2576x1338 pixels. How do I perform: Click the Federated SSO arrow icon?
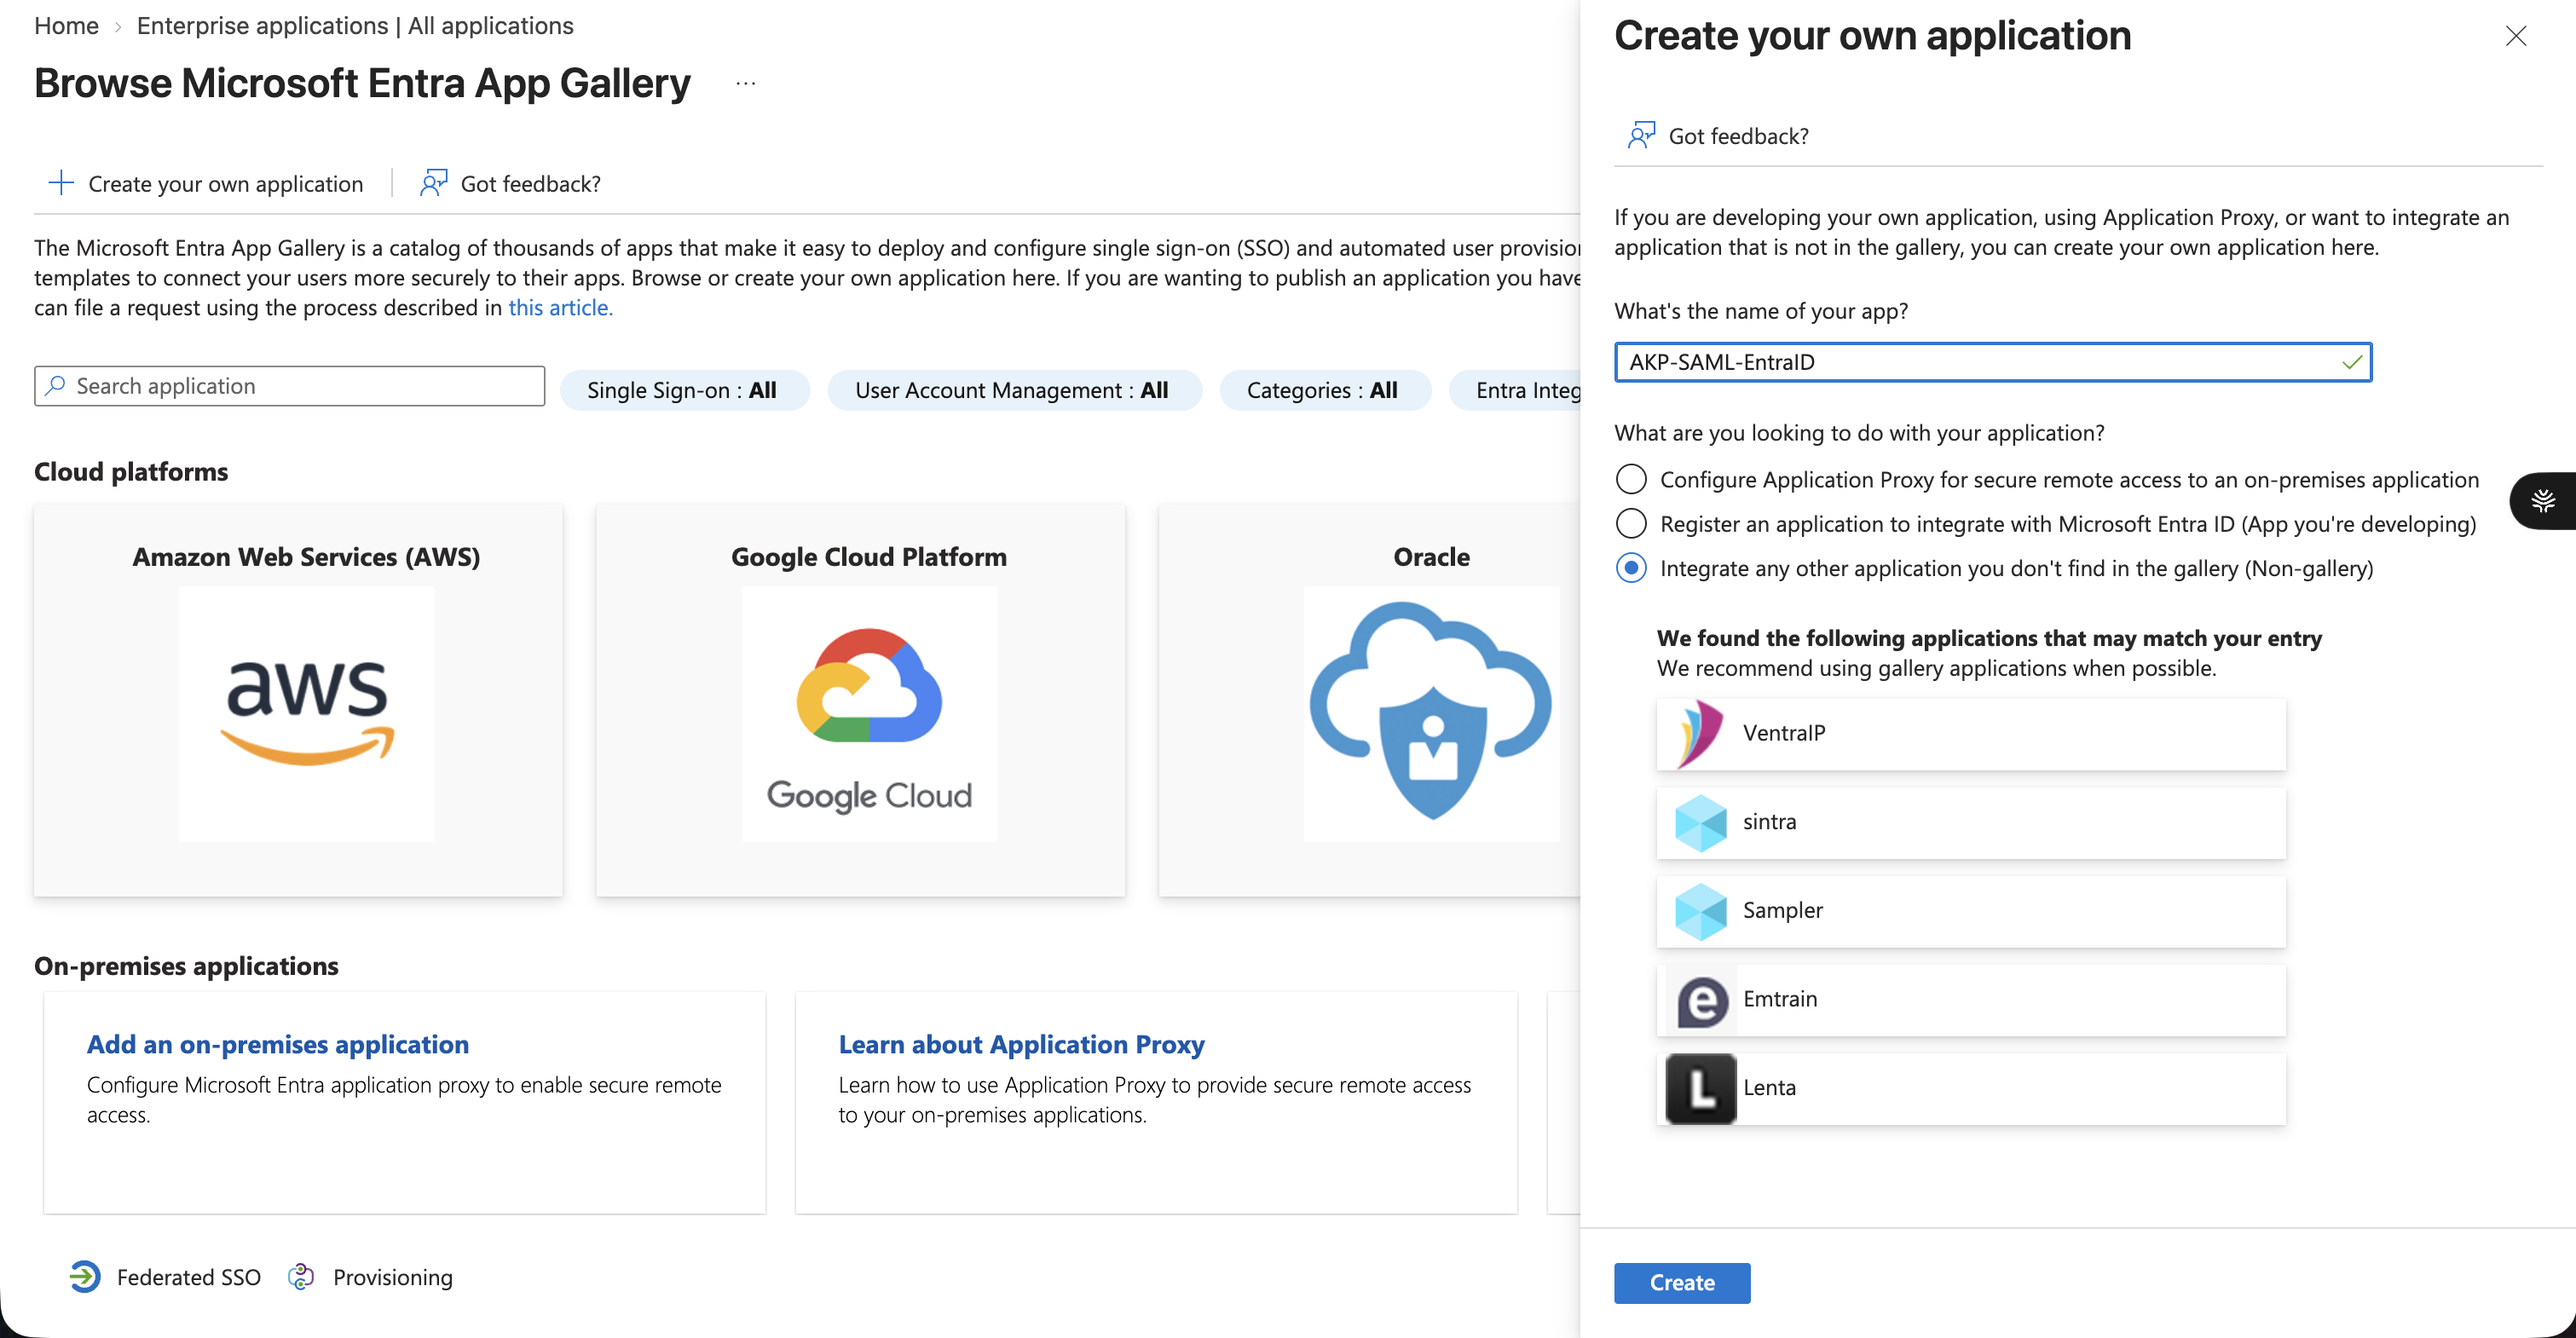pyautogui.click(x=85, y=1277)
